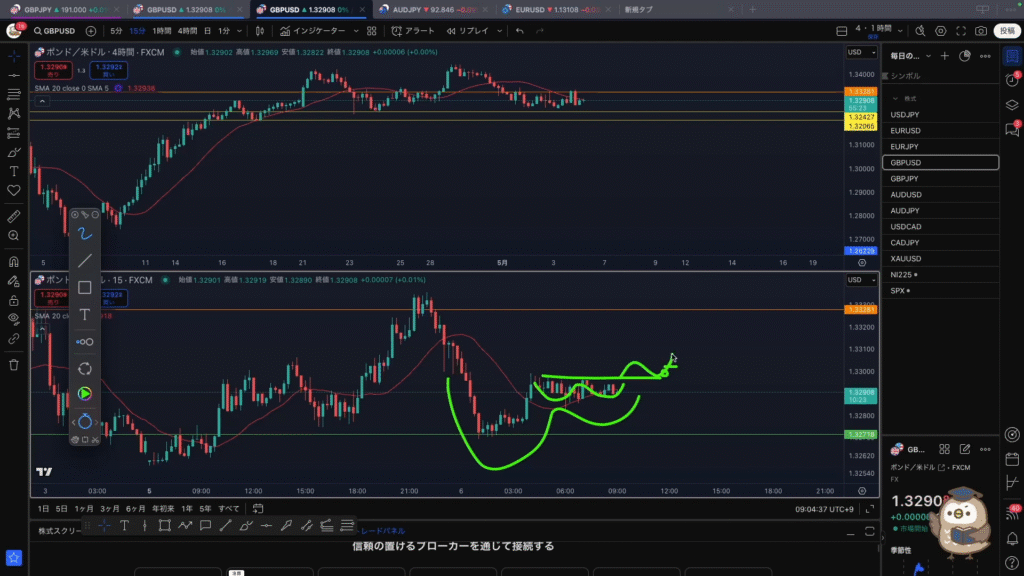
Task: Add symbol with plus icon in watchlist
Action: coord(944,56)
